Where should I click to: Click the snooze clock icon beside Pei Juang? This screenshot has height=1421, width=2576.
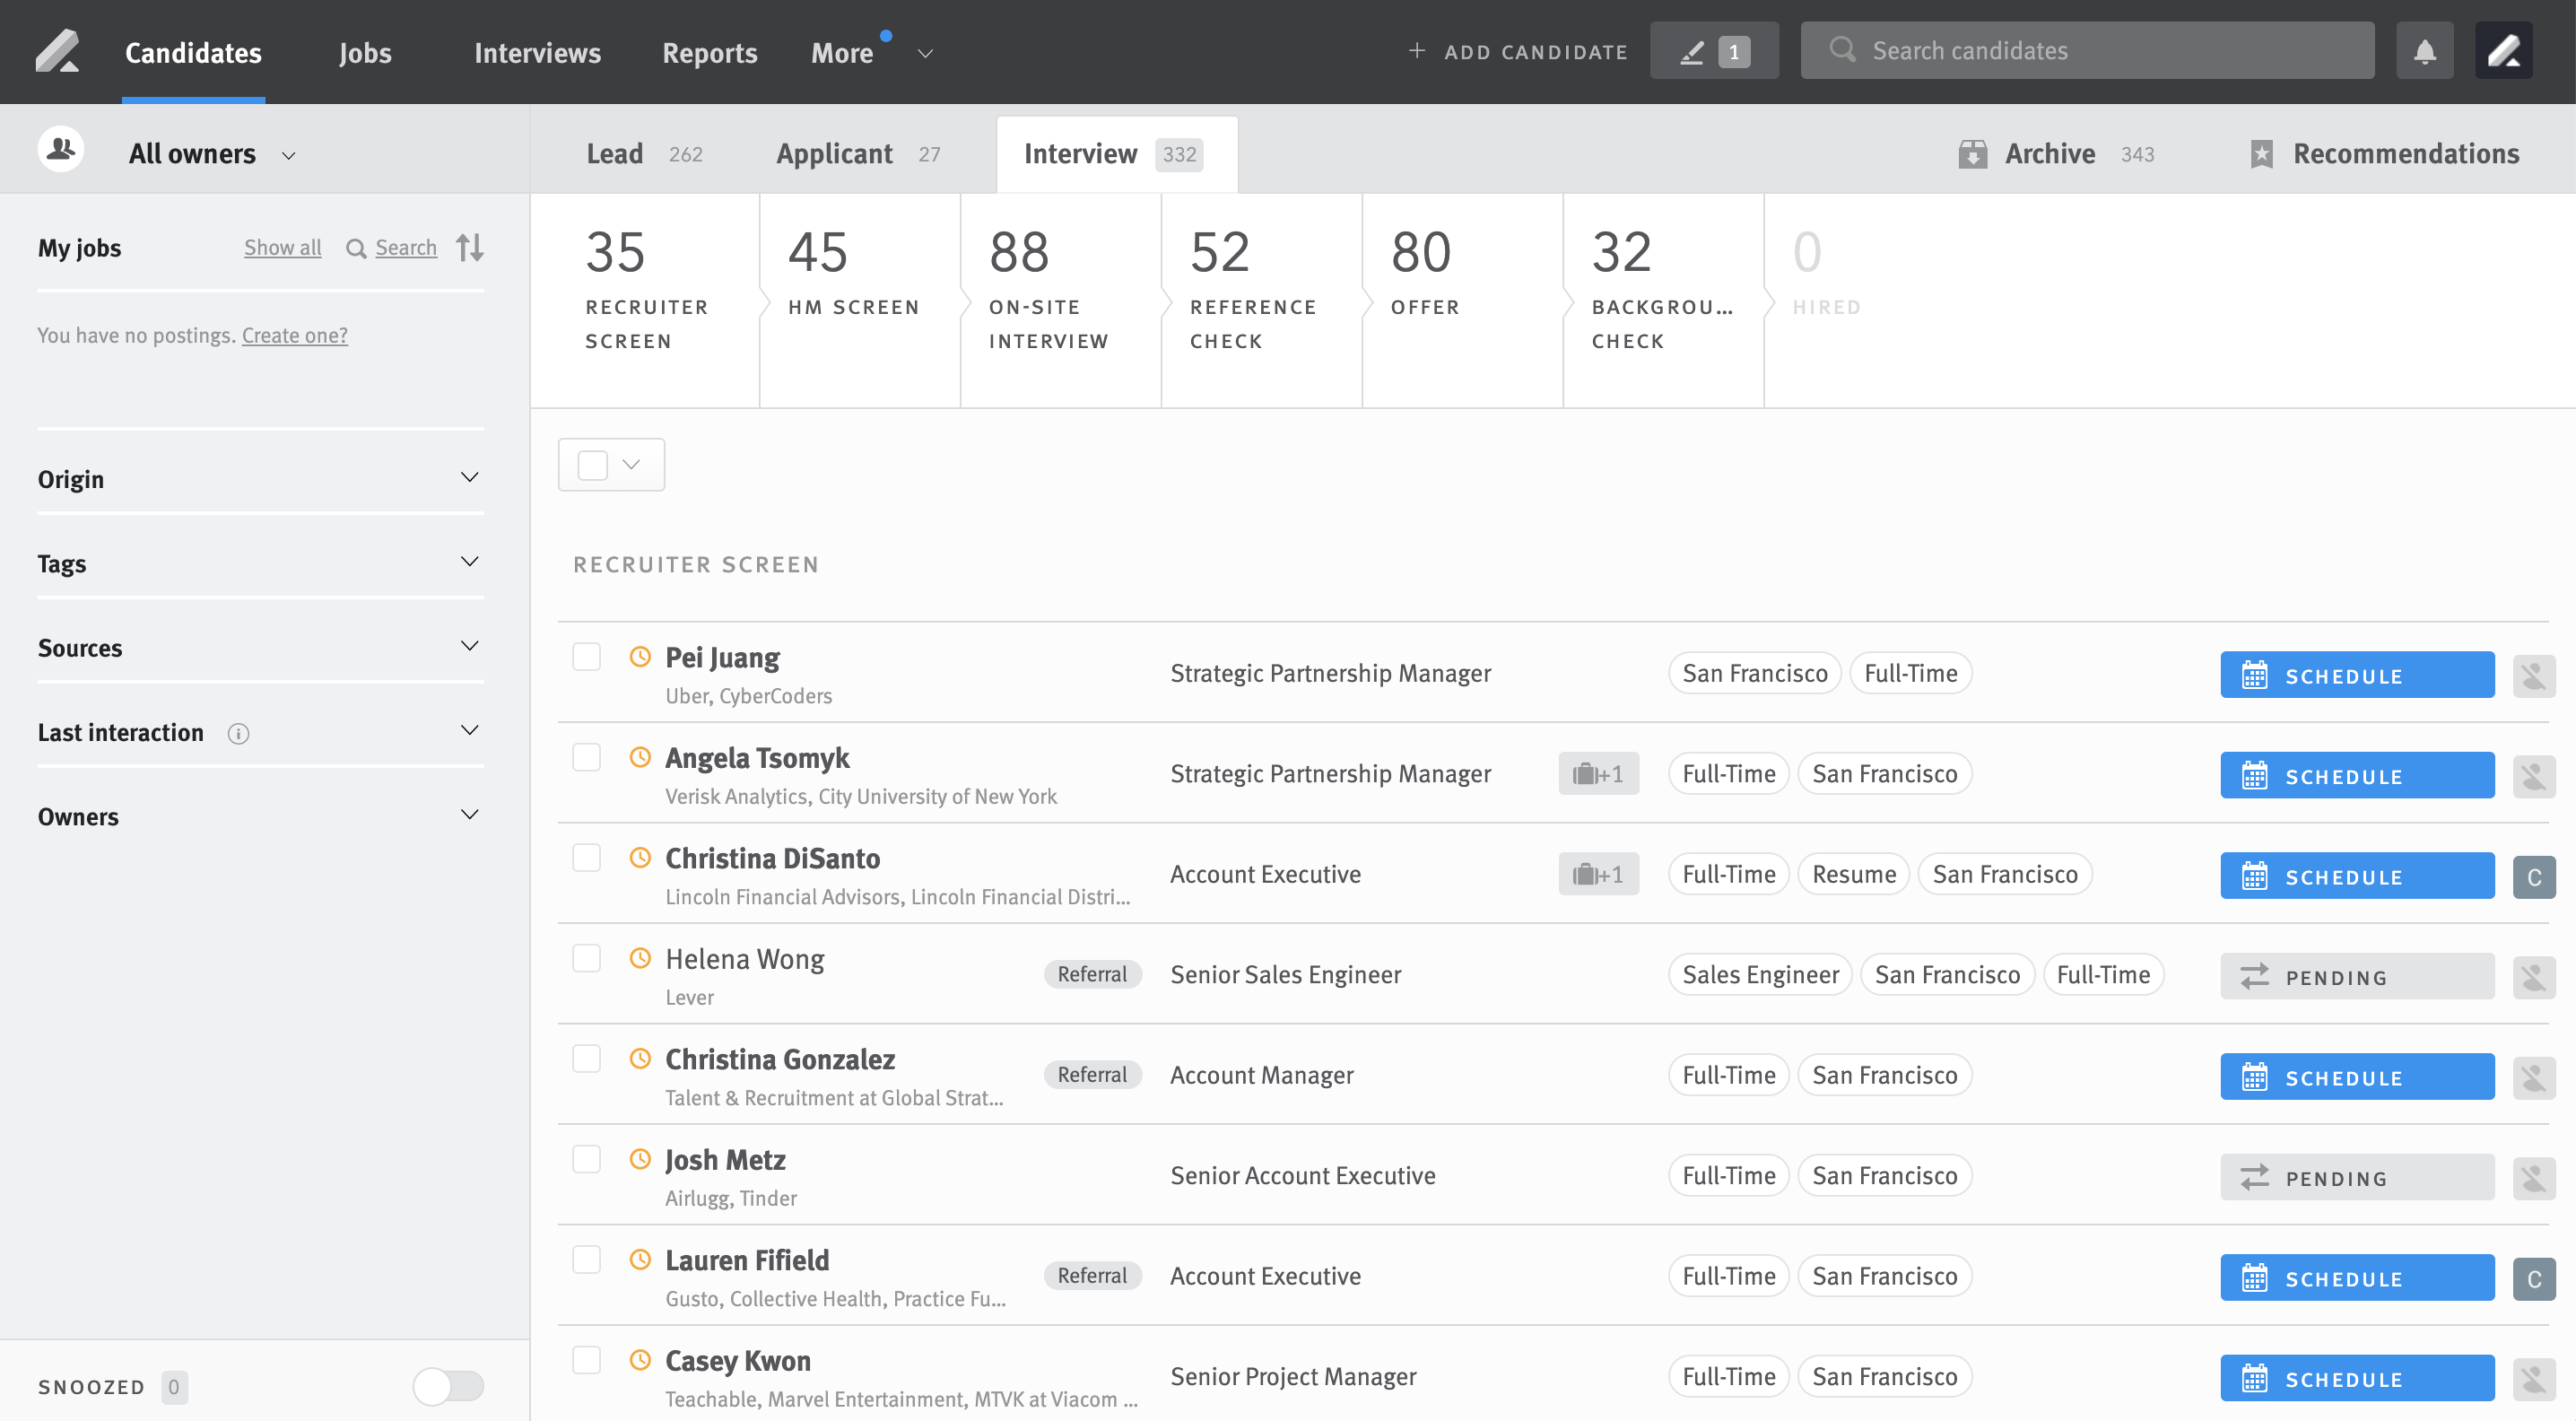(x=640, y=657)
